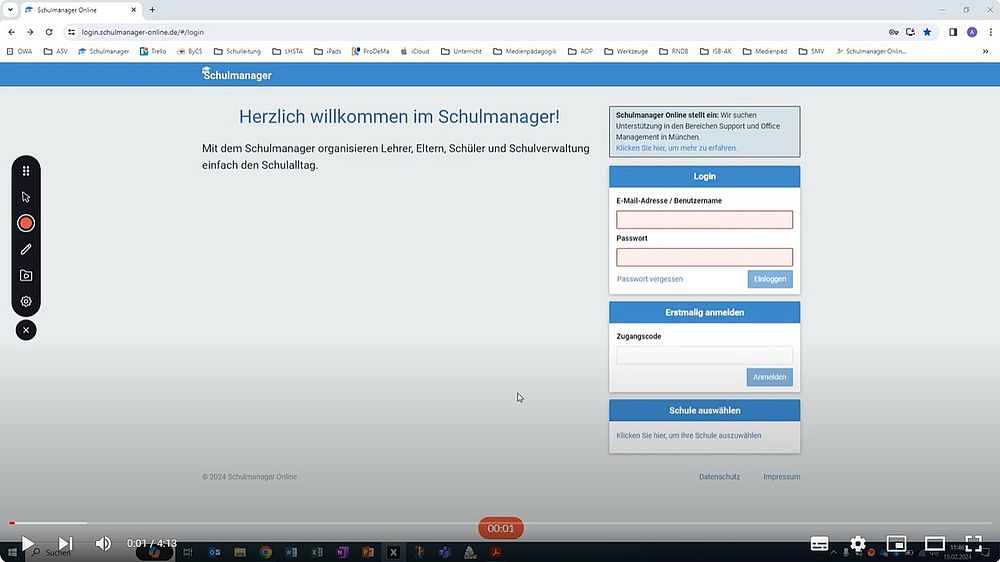Enter fullscreen video mode
1000x562 pixels.
[x=973, y=544]
